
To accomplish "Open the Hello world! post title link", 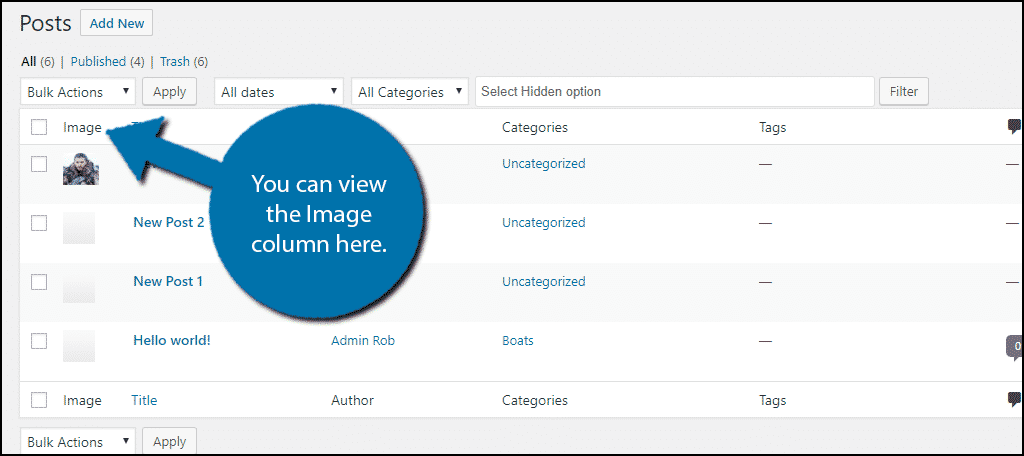I will 172,340.
